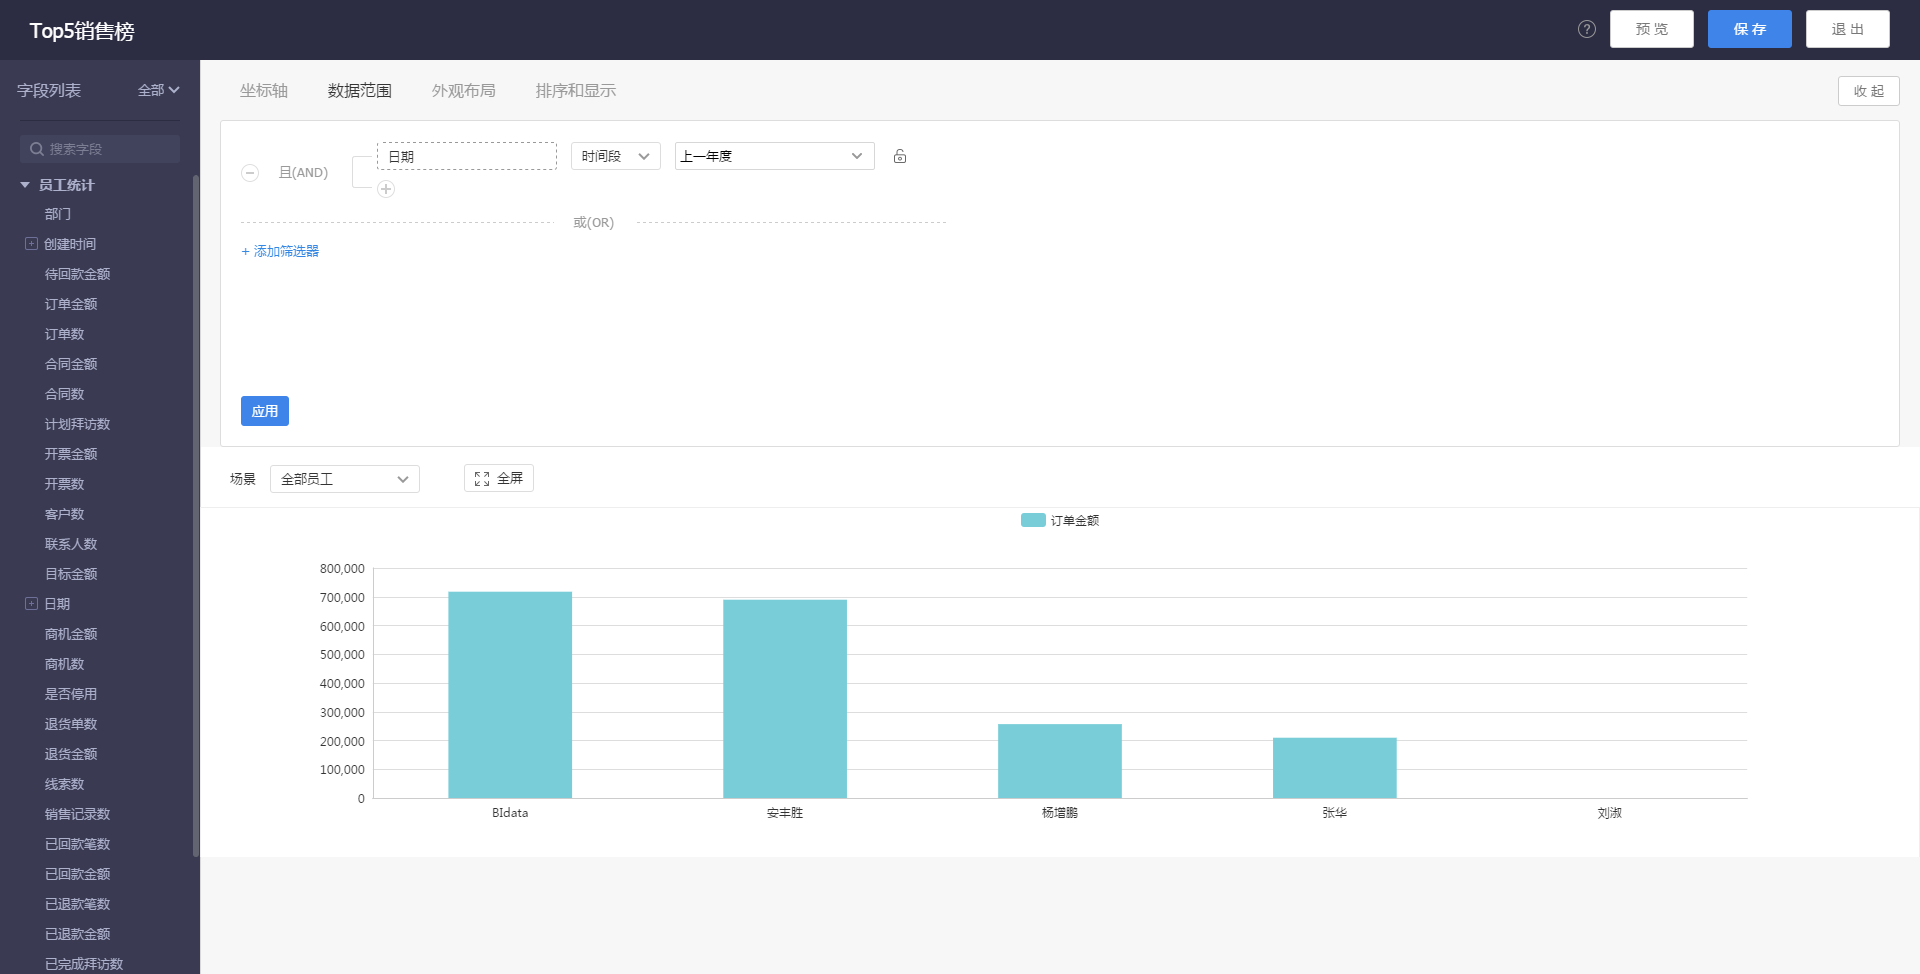Switch to the 排序和显示 tab
This screenshot has width=1920, height=974.
575,91
